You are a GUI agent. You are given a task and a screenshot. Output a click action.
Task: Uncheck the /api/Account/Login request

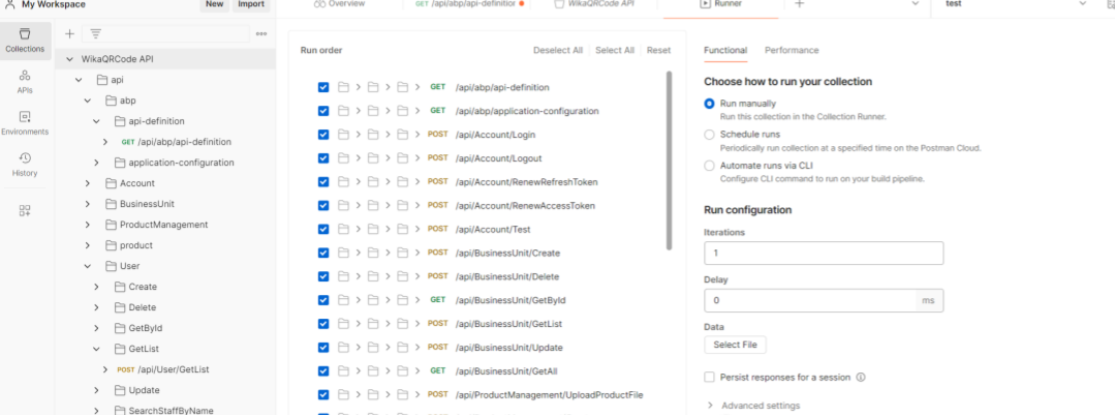point(324,134)
